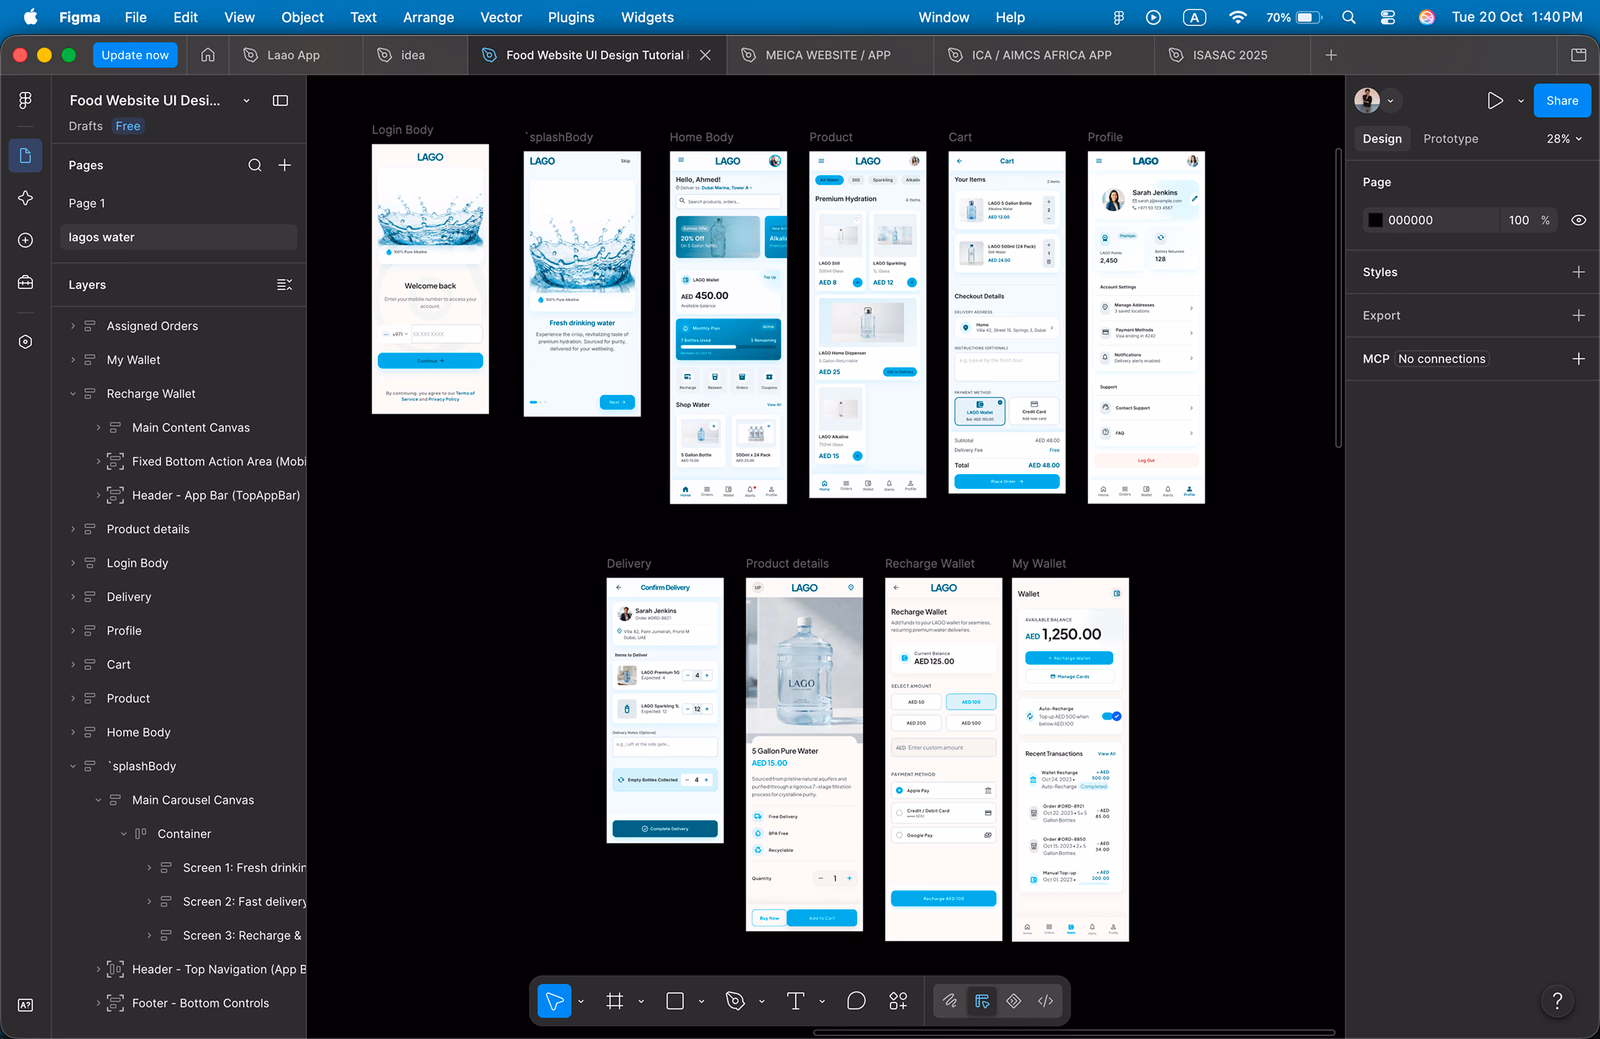Switch to Draw mode in toolbar
Viewport: 1600px width, 1039px height.
point(950,1001)
